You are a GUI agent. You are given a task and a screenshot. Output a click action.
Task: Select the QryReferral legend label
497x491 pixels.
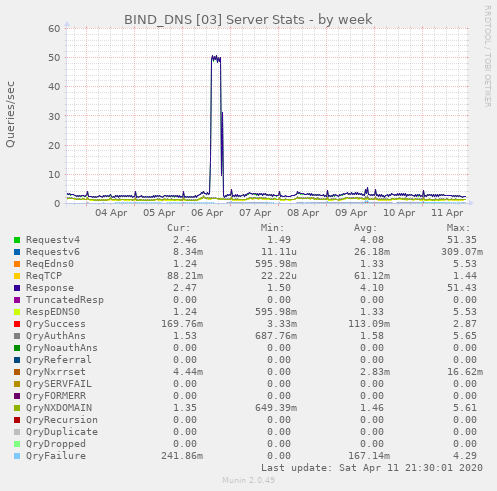(59, 360)
